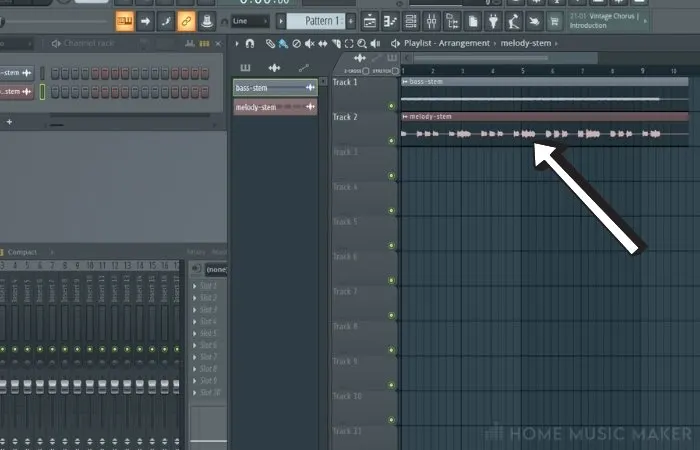Add a channel with the plus button
The image size is (700, 450).
click(9, 122)
